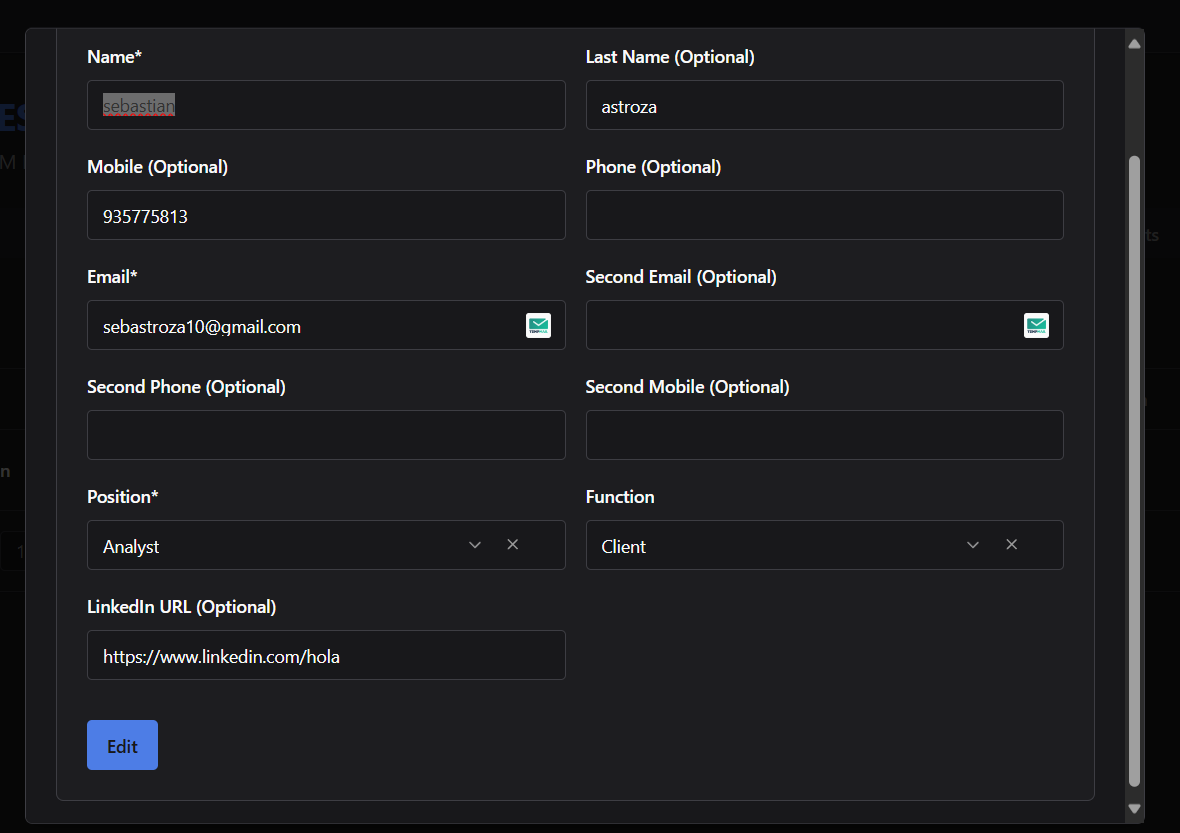1180x833 pixels.
Task: Clear the Analyst position selection
Action: click(512, 545)
